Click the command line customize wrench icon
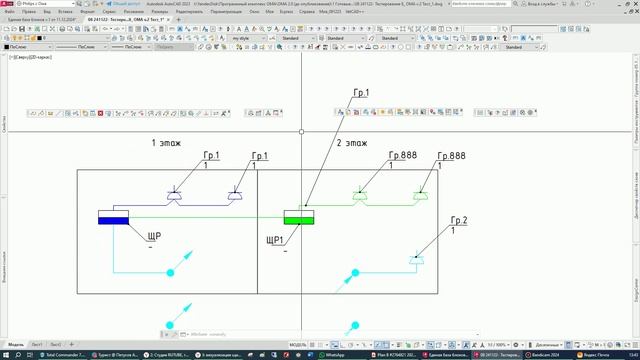The width and height of the screenshot is (640, 360). (174, 334)
